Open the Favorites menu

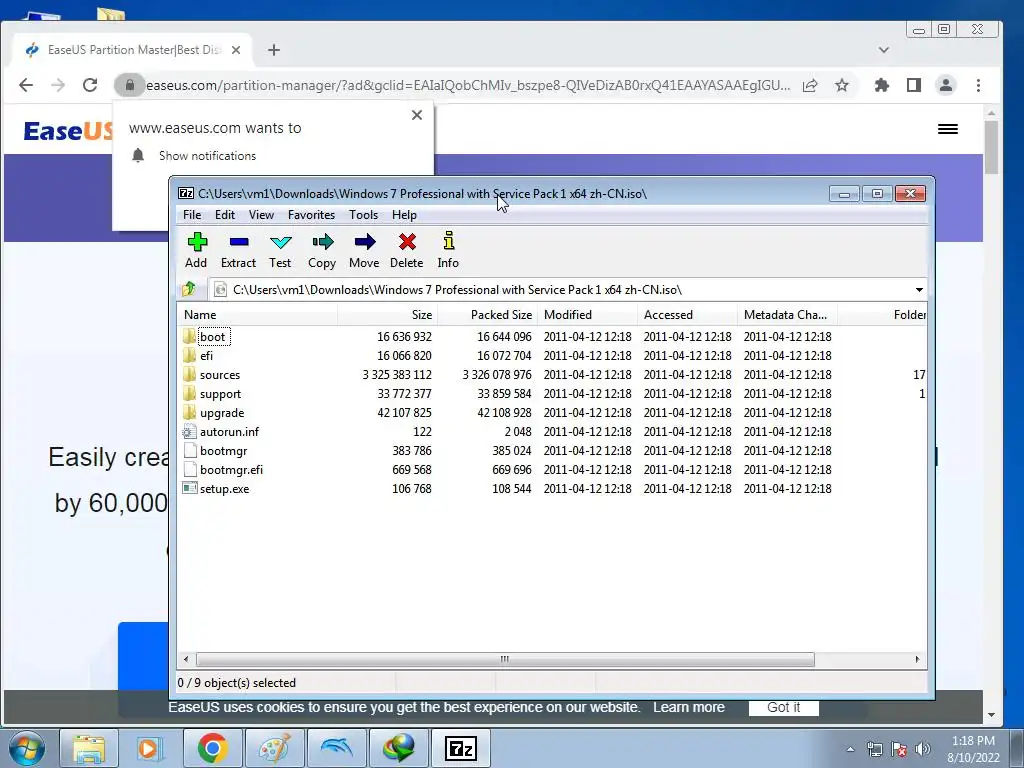311,215
